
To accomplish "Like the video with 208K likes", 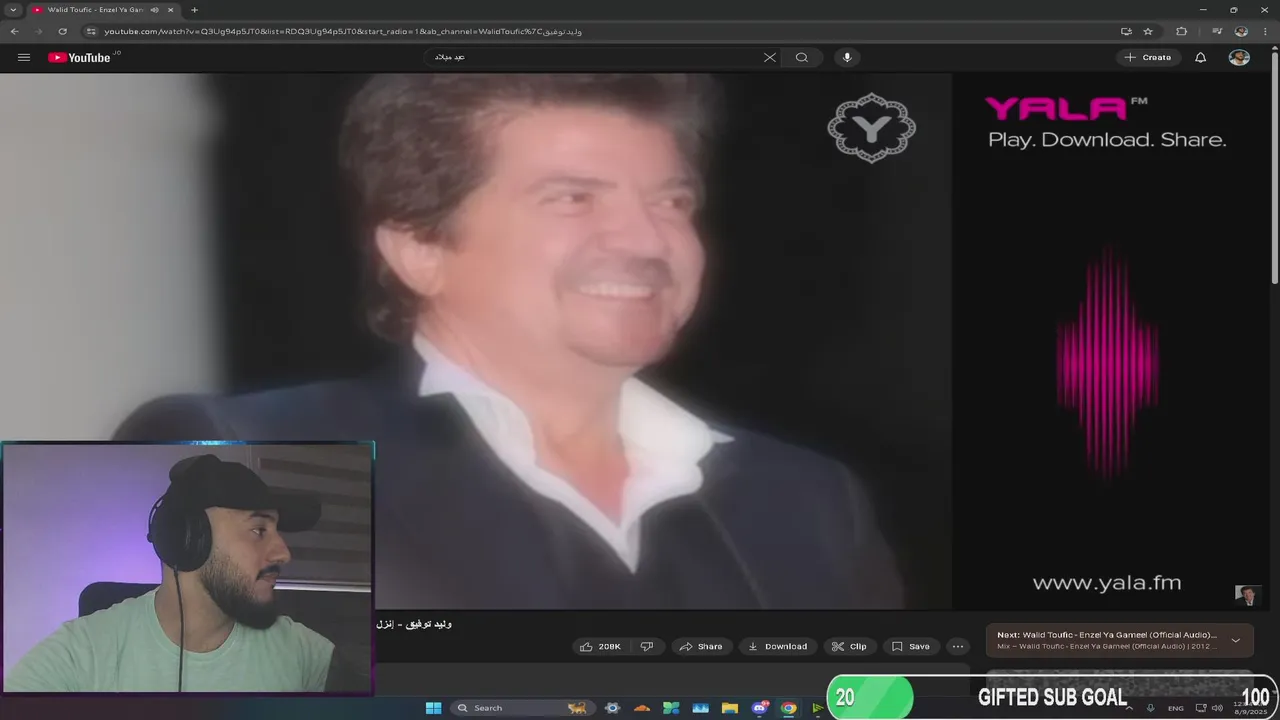I will coord(601,646).
